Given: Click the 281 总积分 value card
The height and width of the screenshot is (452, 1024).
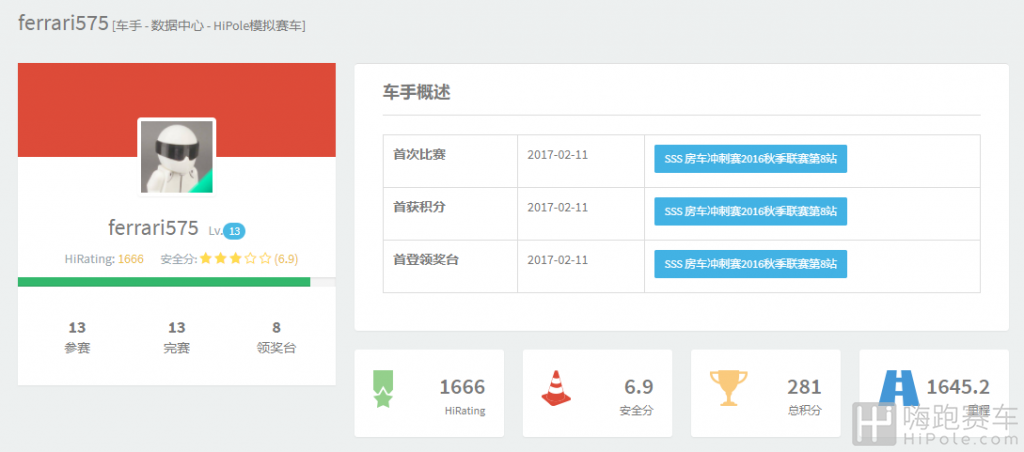Looking at the screenshot, I should click(766, 393).
